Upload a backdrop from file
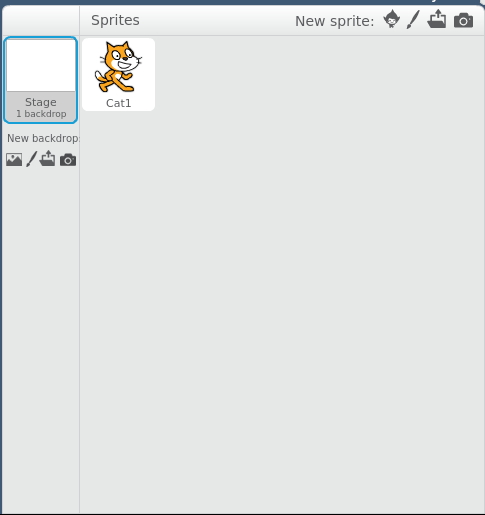 click(47, 158)
